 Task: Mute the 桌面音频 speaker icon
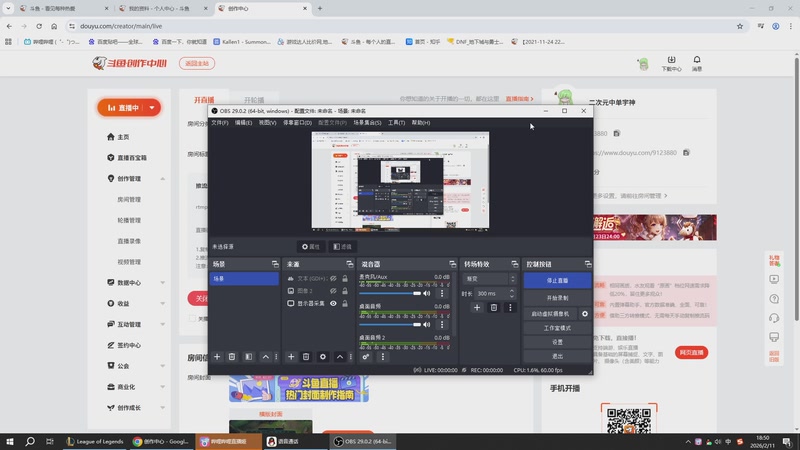tap(427, 324)
